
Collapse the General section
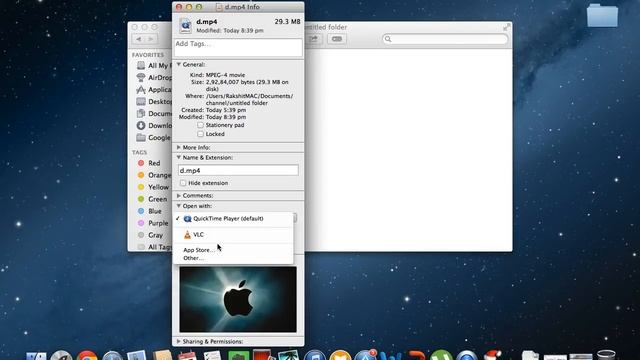[179, 64]
